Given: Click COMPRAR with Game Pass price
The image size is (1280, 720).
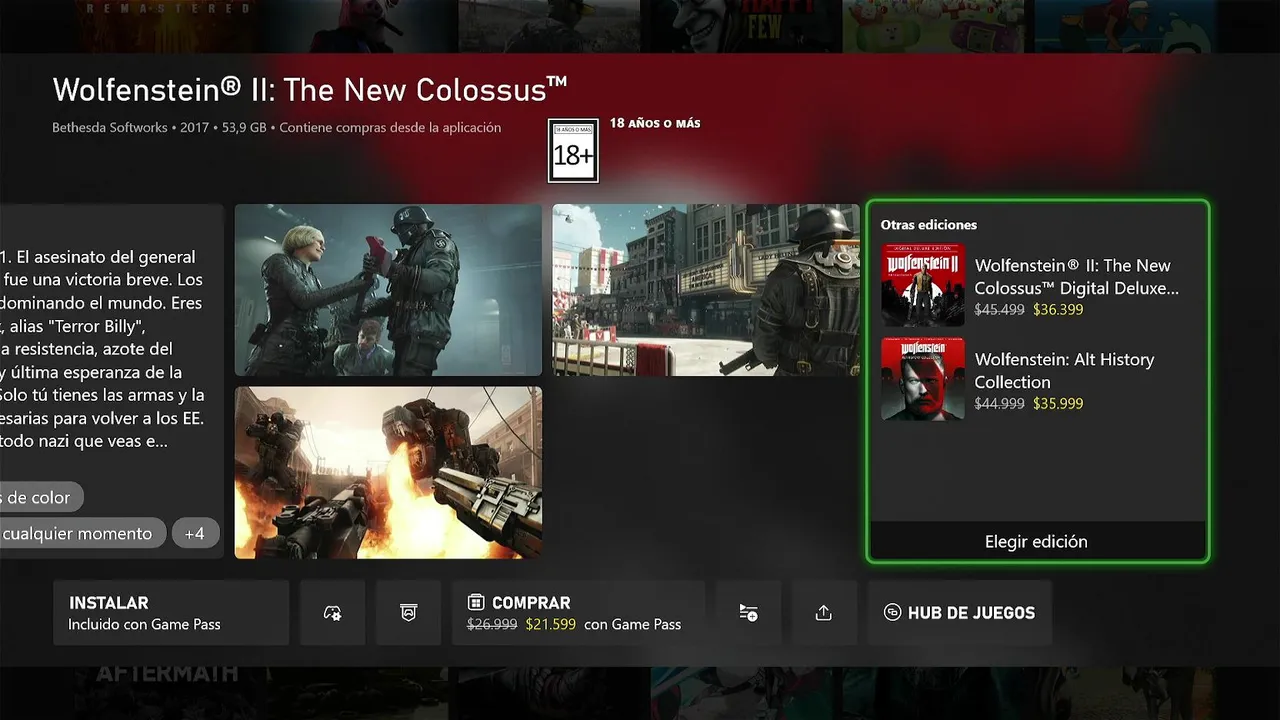Looking at the screenshot, I should (578, 613).
